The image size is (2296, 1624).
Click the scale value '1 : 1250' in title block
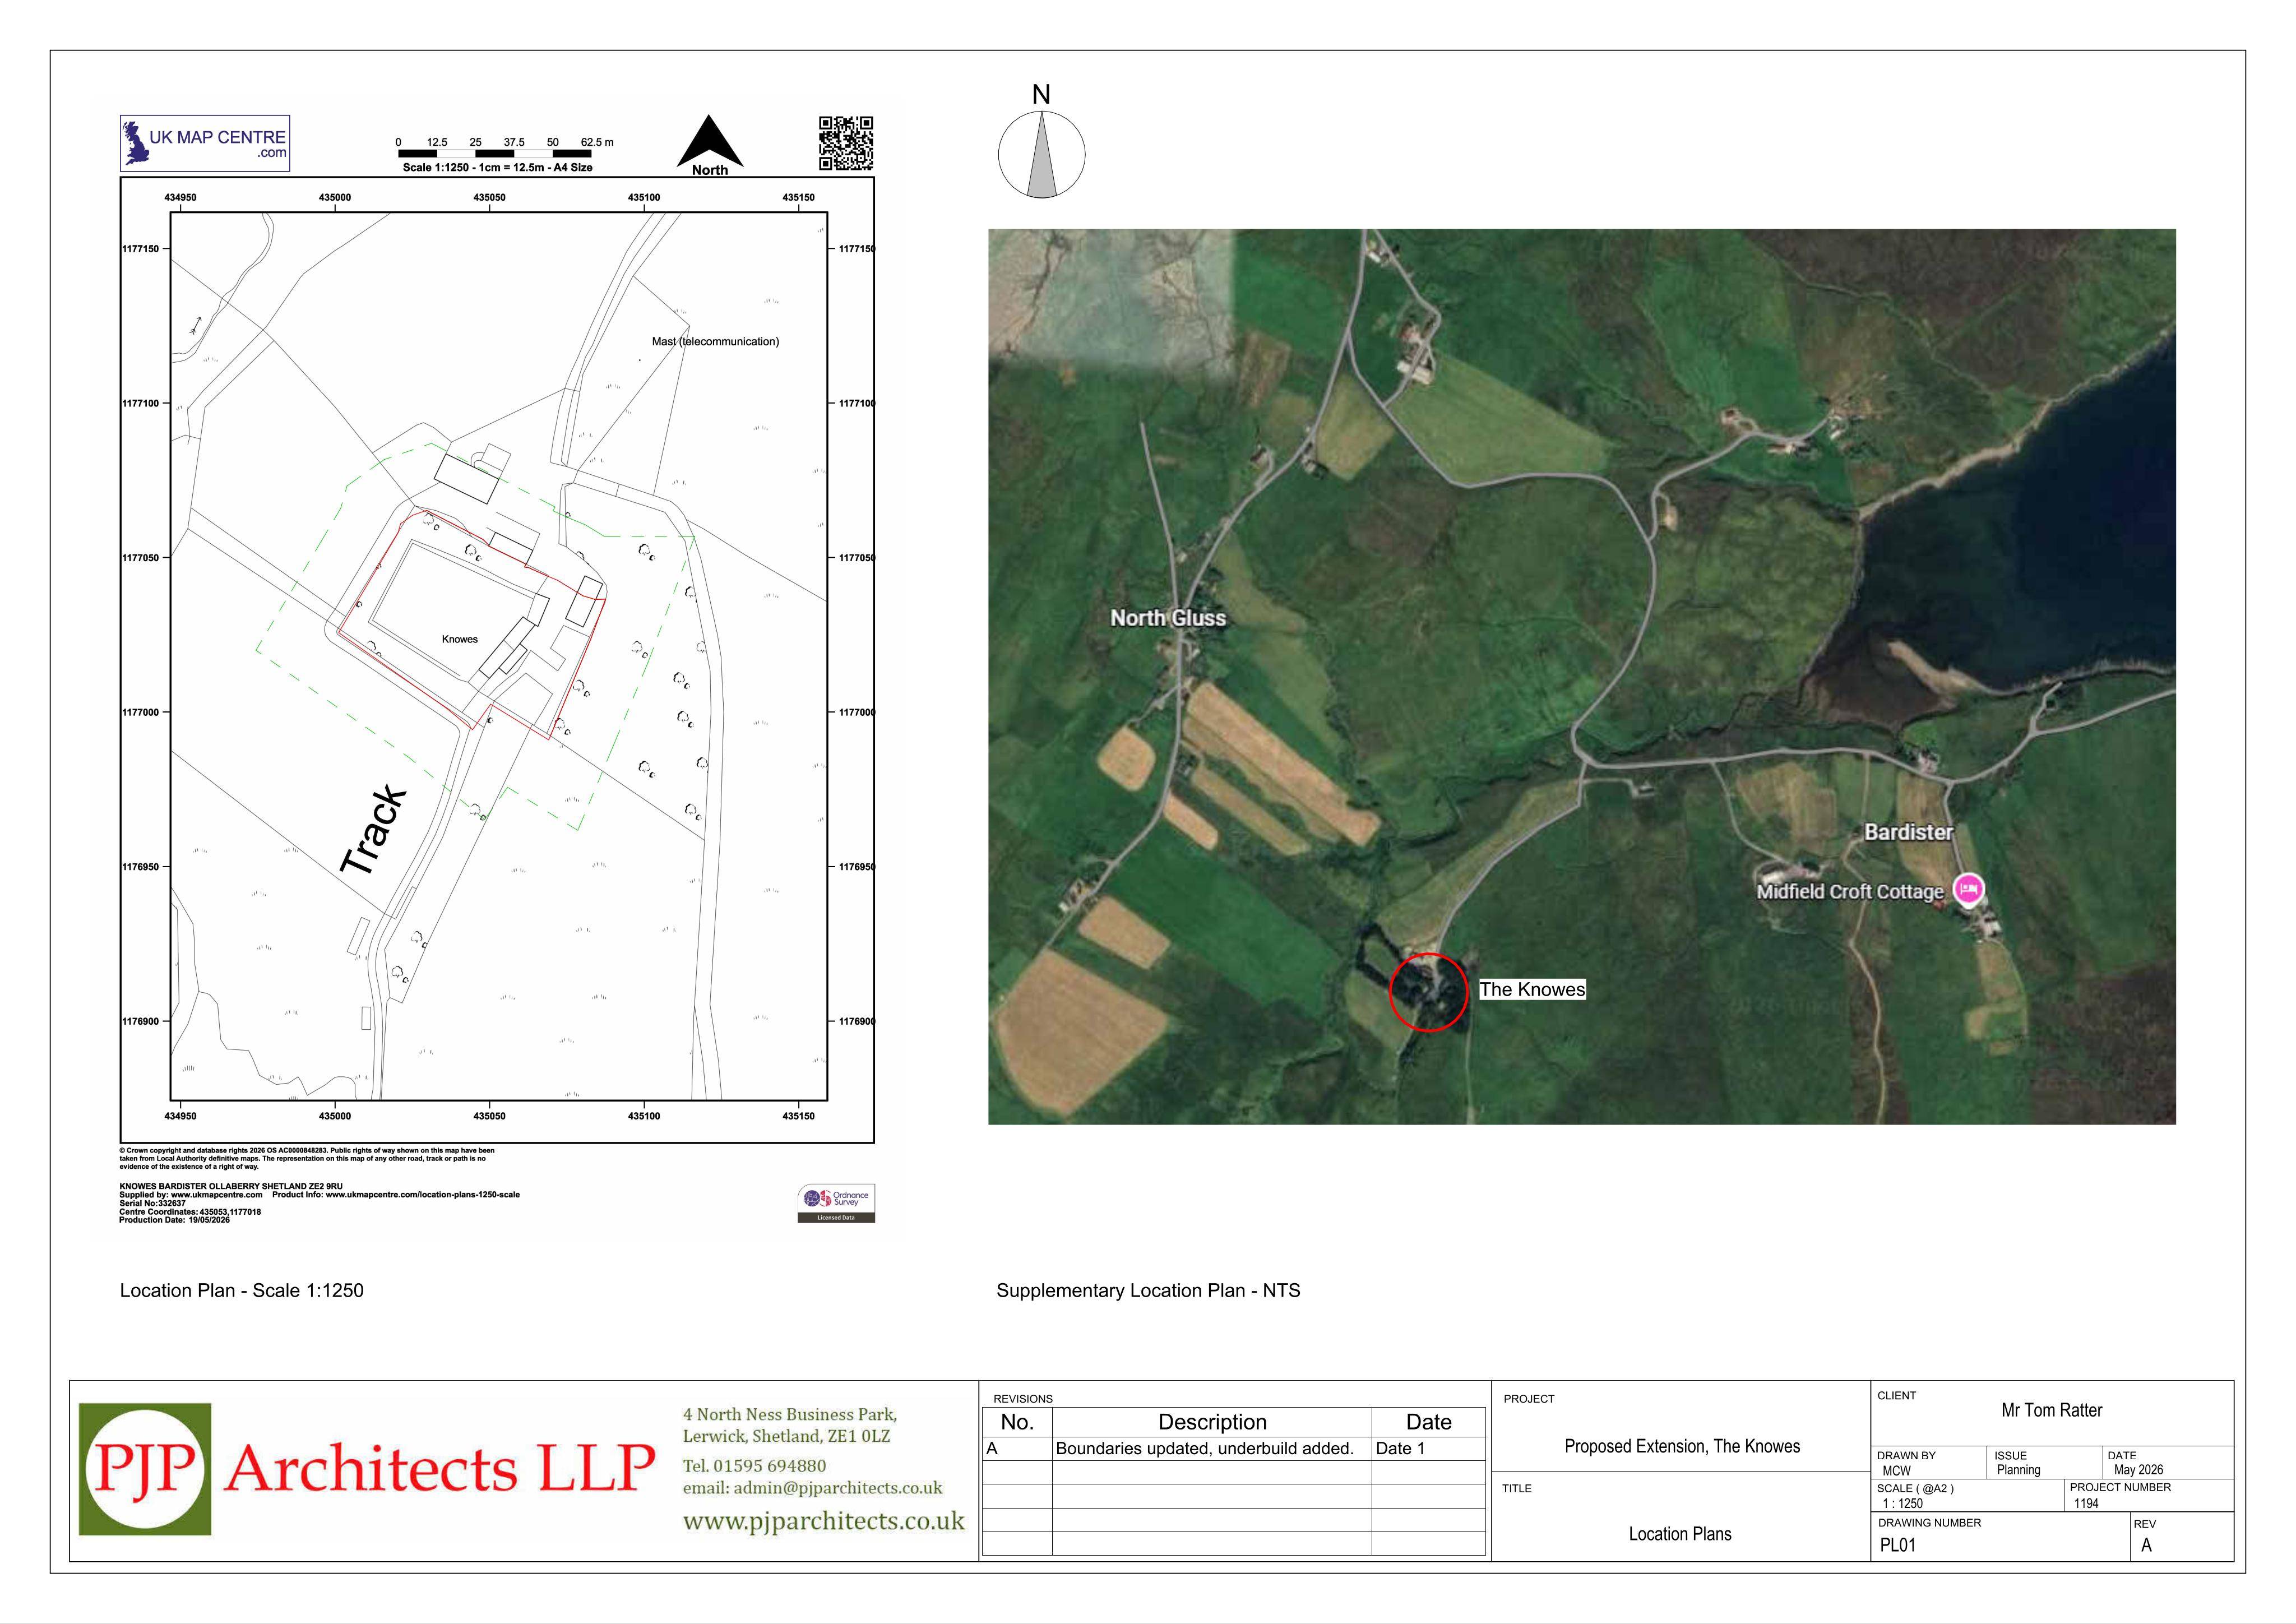1902,1503
